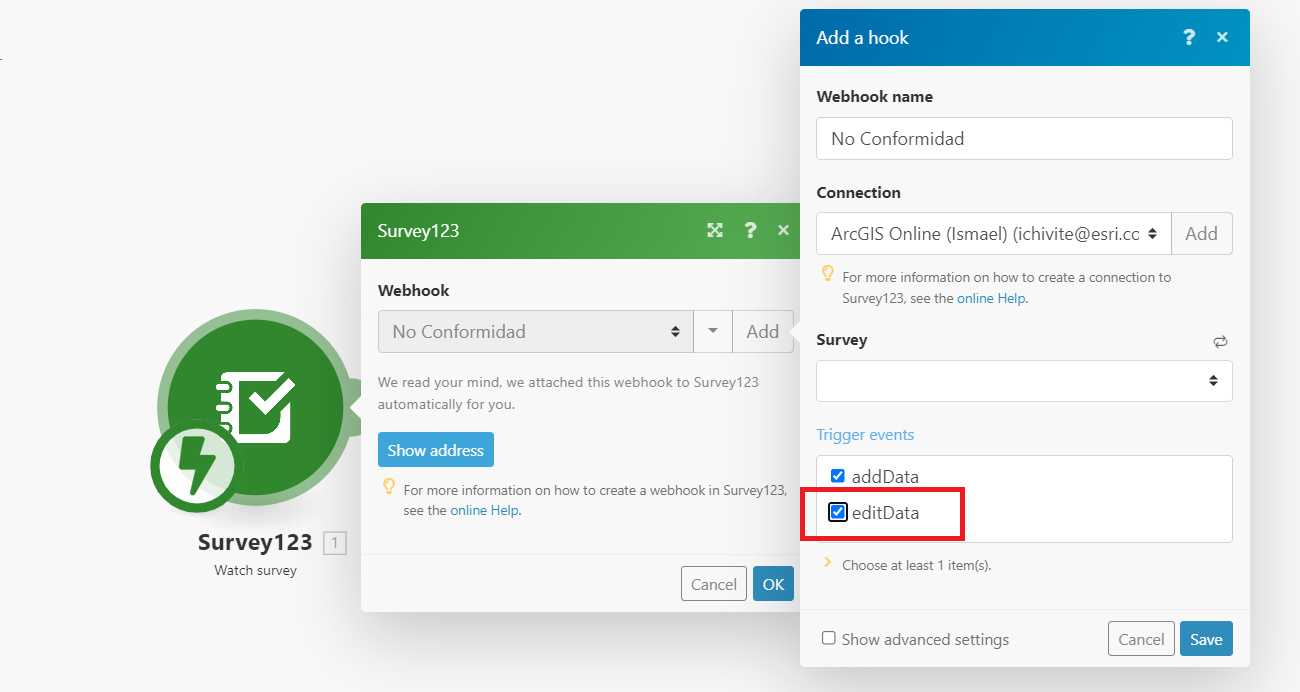1300x692 pixels.
Task: Open the Survey dropdown
Action: [1024, 381]
